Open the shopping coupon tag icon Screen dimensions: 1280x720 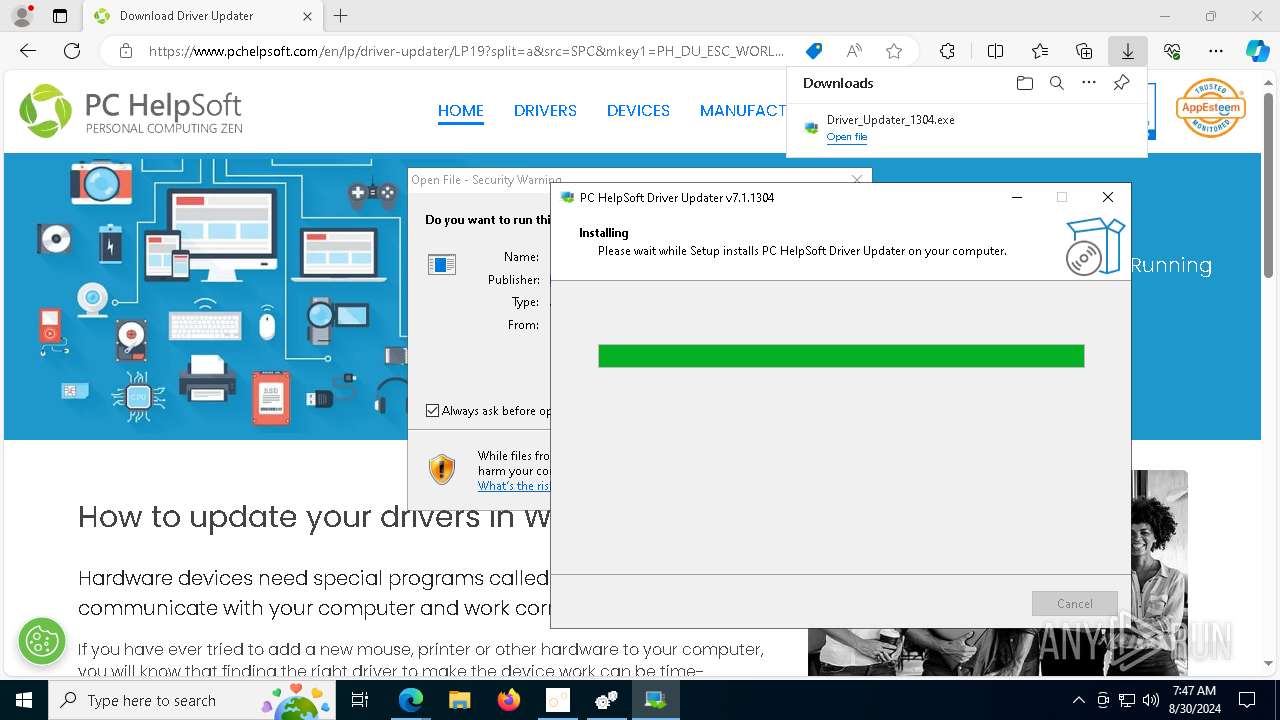coord(814,51)
